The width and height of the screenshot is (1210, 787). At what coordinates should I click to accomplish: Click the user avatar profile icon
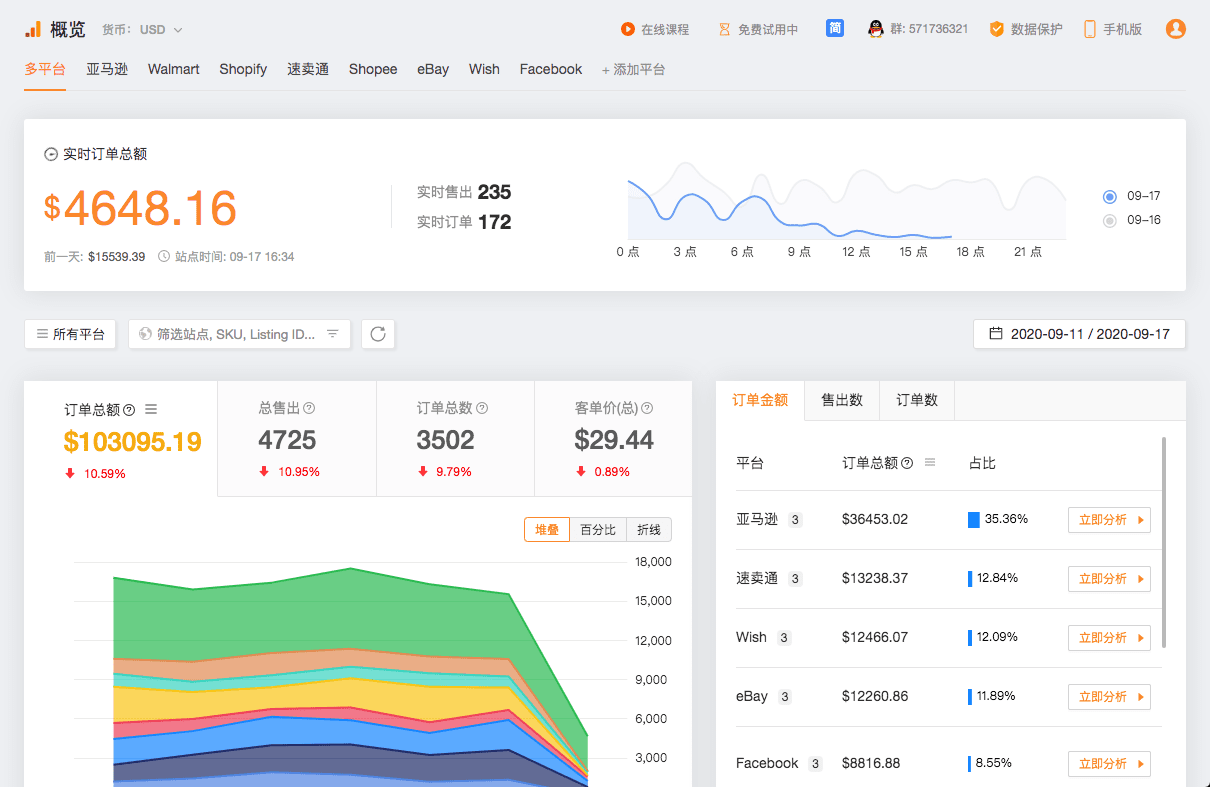pyautogui.click(x=1175, y=29)
